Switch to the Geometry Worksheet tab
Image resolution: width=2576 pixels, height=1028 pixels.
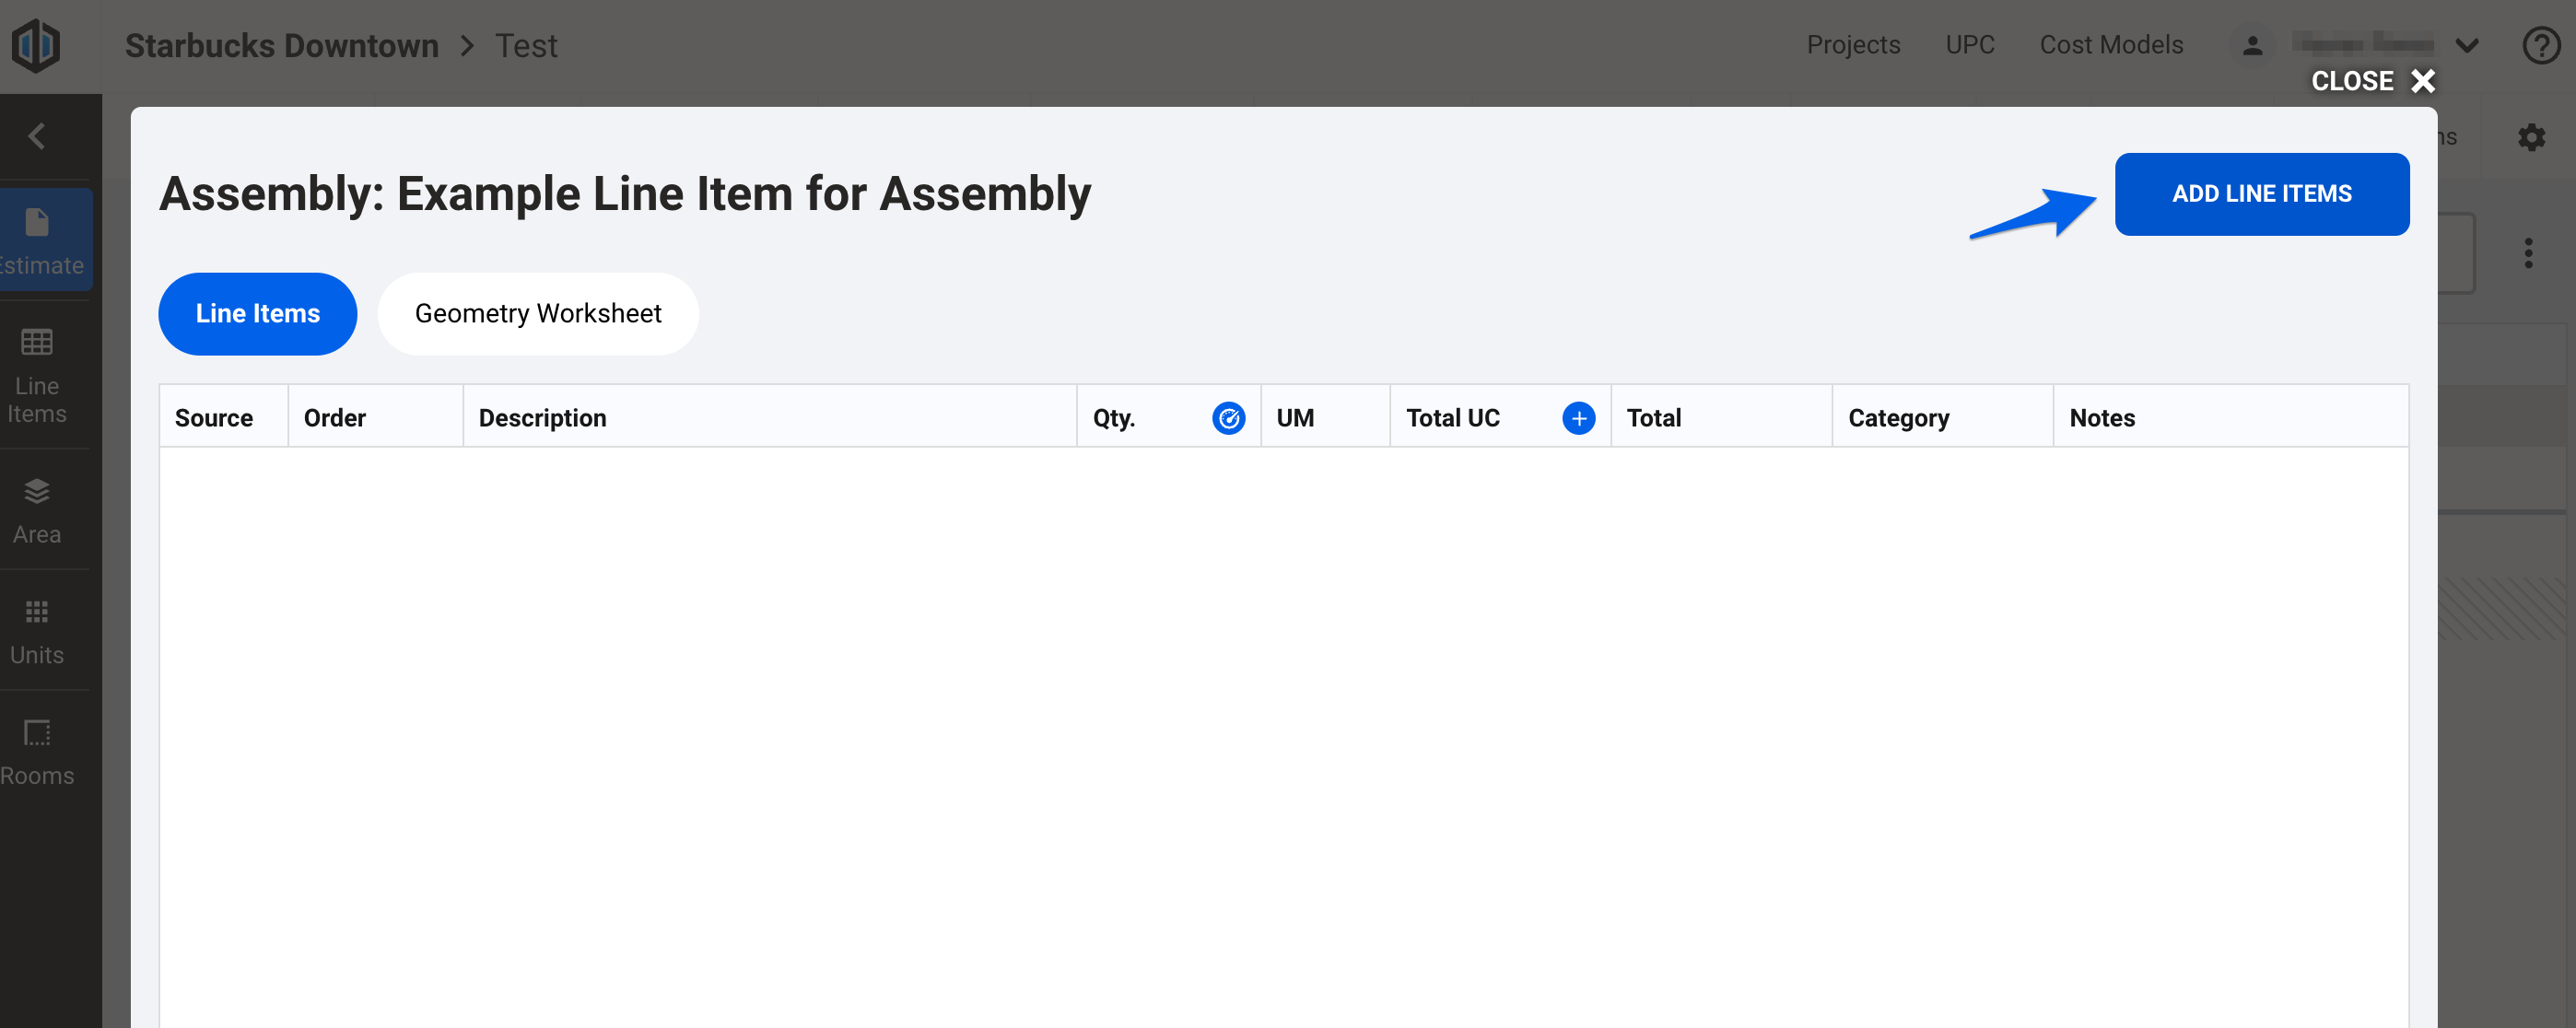click(x=538, y=313)
